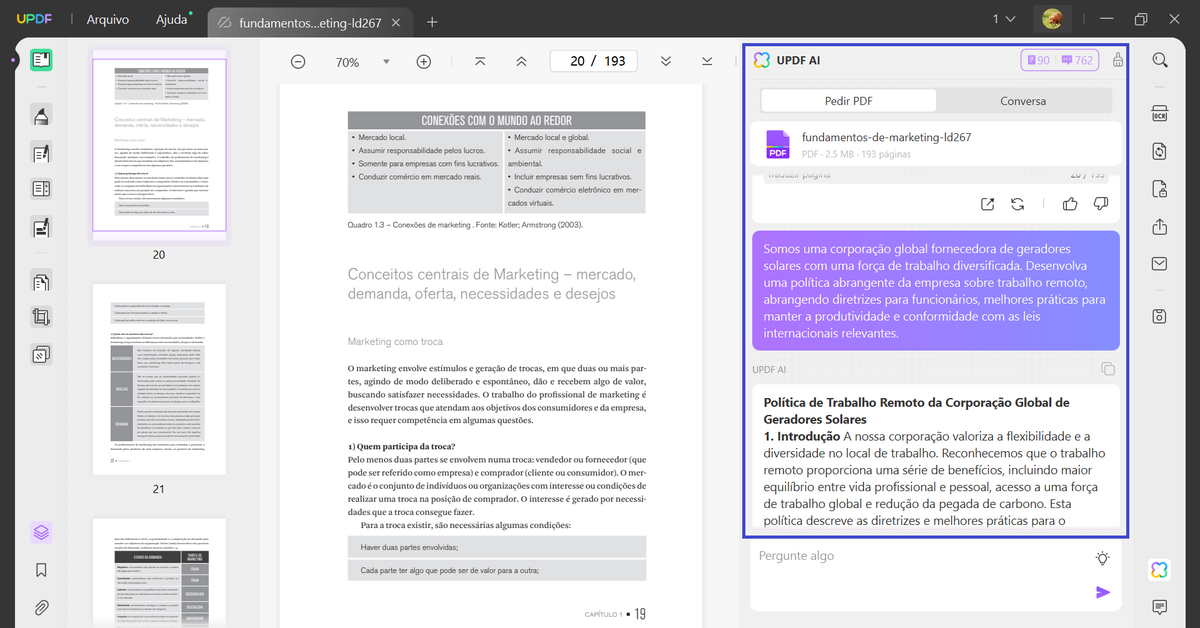Open the Form preparation tool

(41, 189)
